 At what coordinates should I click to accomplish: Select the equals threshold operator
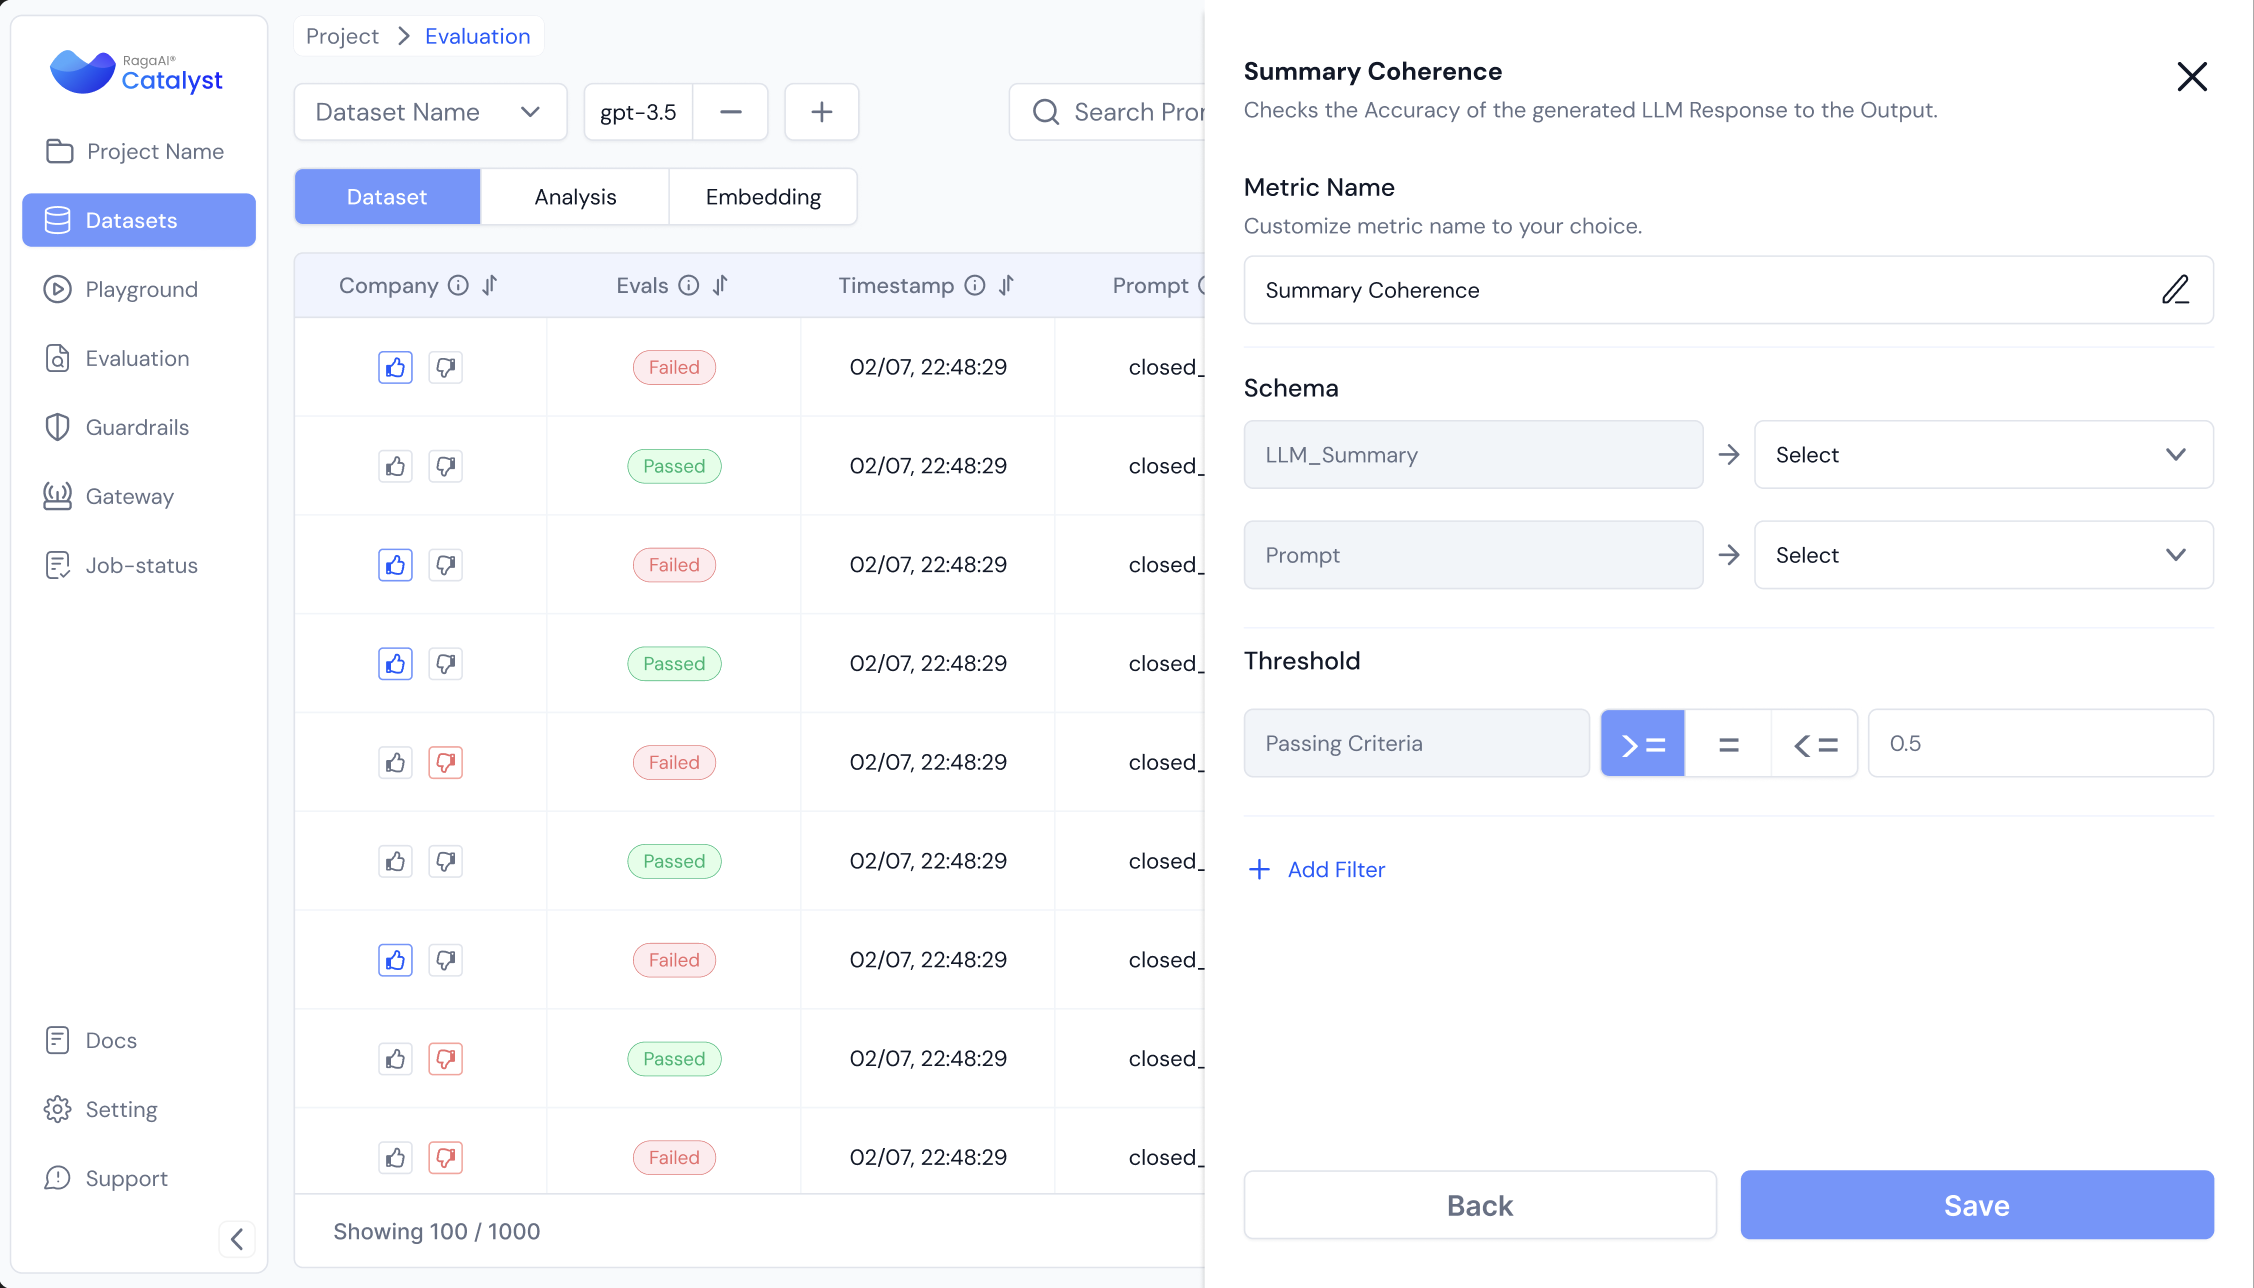pos(1728,744)
